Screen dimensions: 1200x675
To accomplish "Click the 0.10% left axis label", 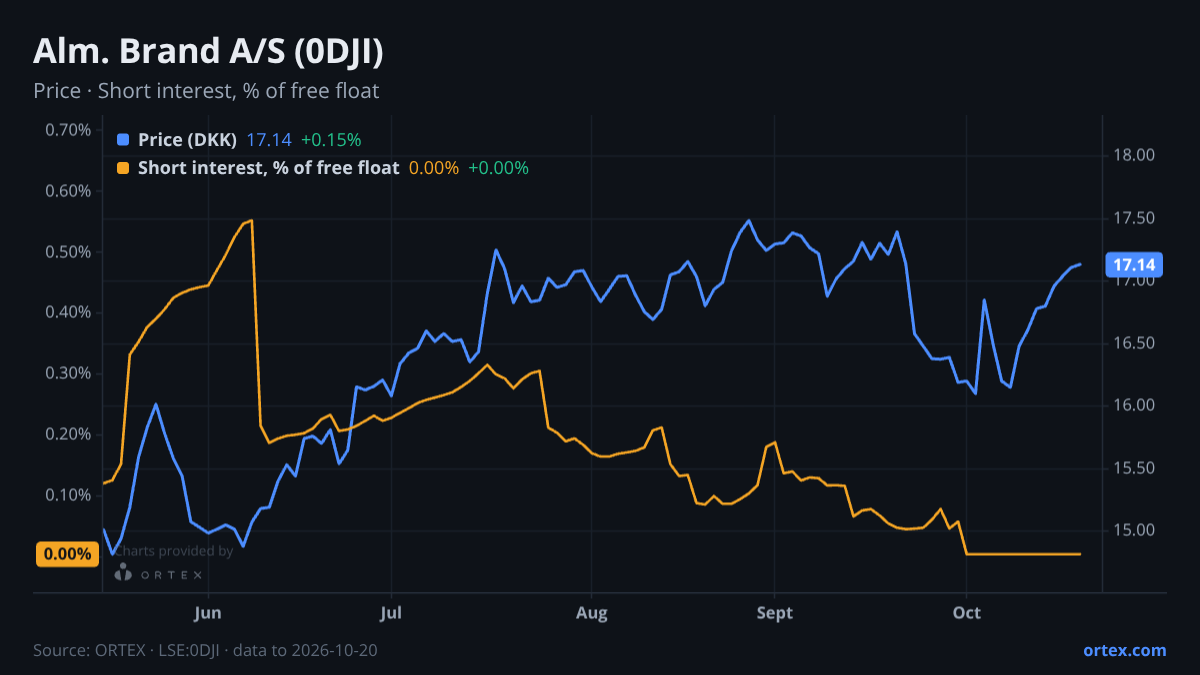I will (68, 495).
